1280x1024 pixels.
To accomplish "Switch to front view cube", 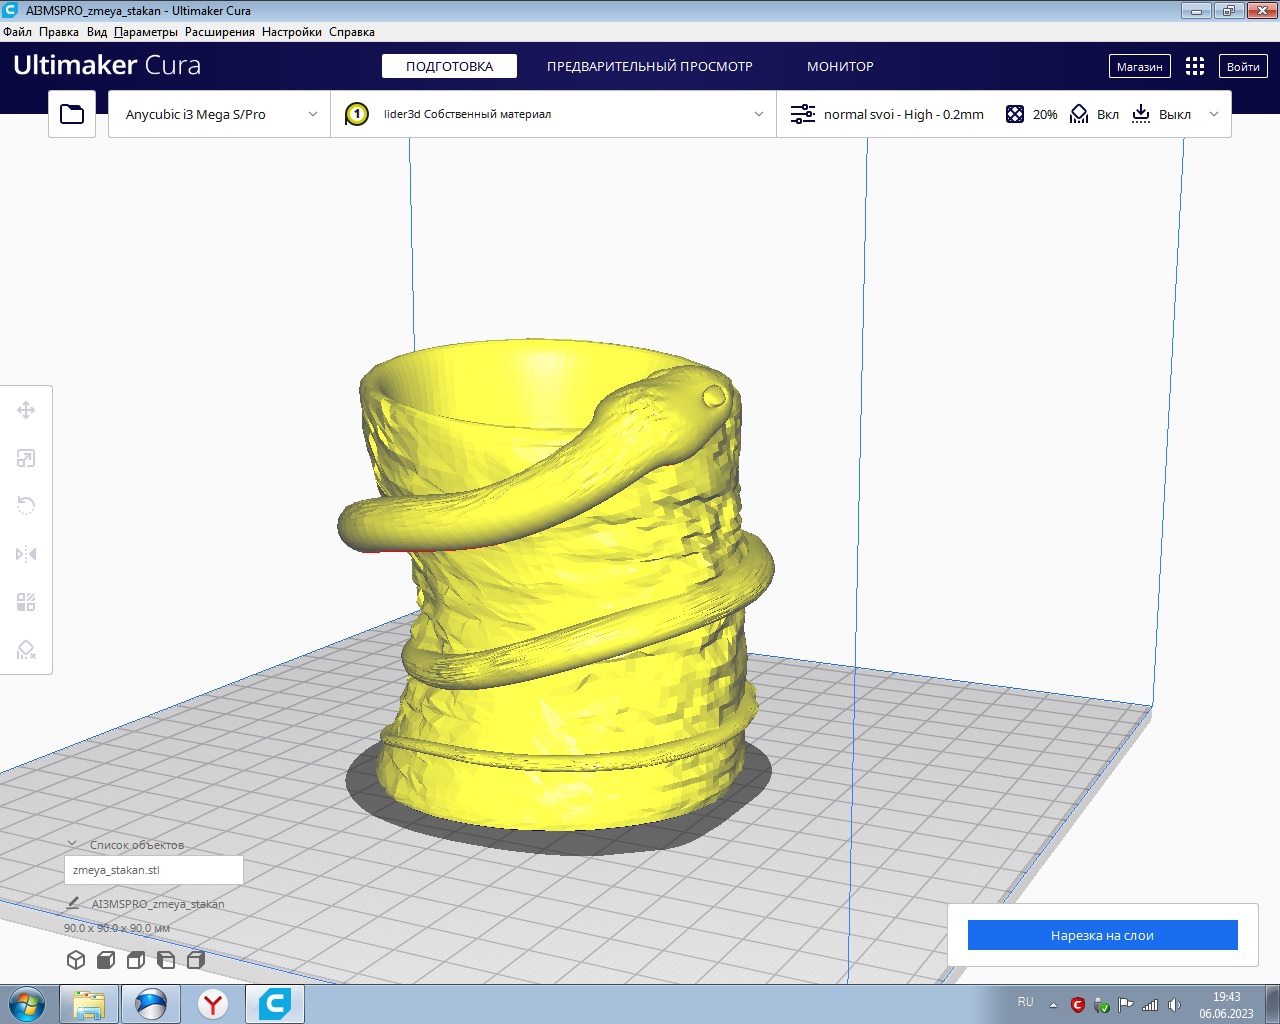I will coord(106,960).
